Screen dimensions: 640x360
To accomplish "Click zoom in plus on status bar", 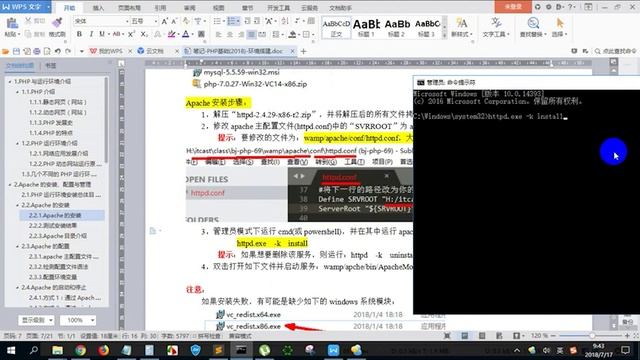I will coord(627,336).
